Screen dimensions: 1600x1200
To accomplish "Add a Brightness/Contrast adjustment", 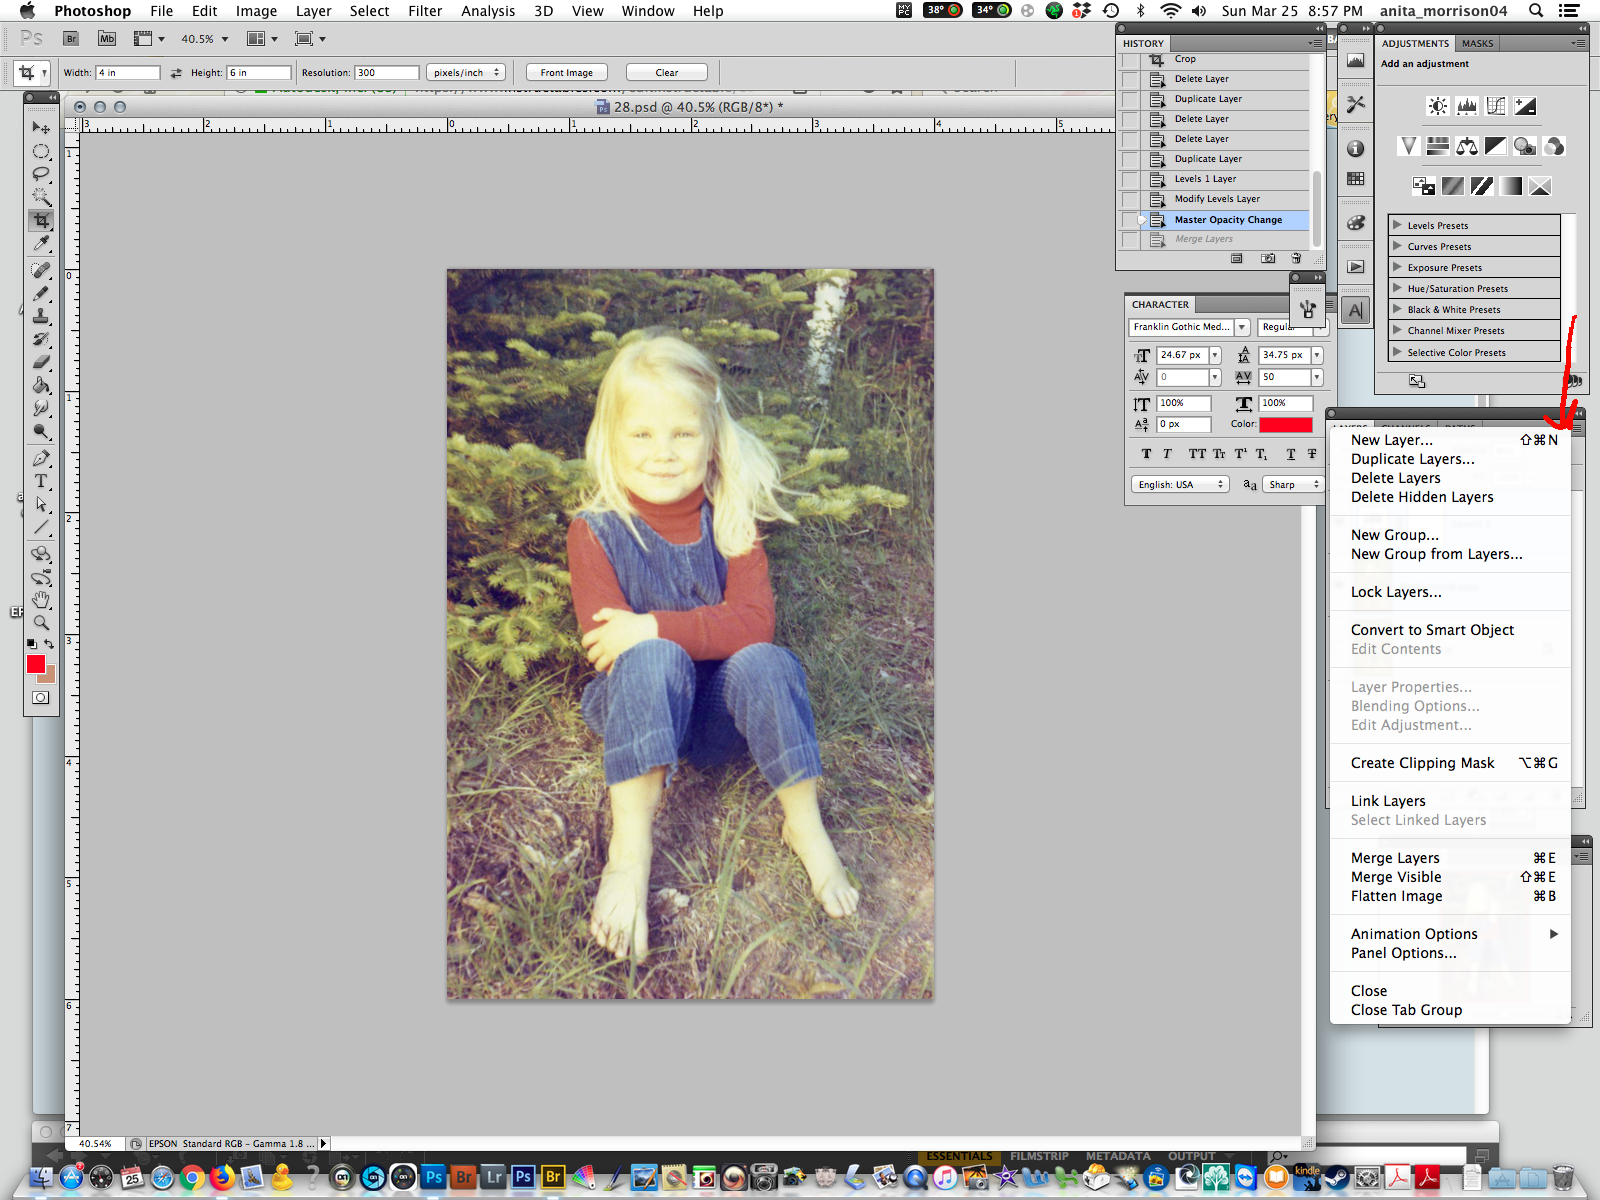I will tap(1438, 106).
